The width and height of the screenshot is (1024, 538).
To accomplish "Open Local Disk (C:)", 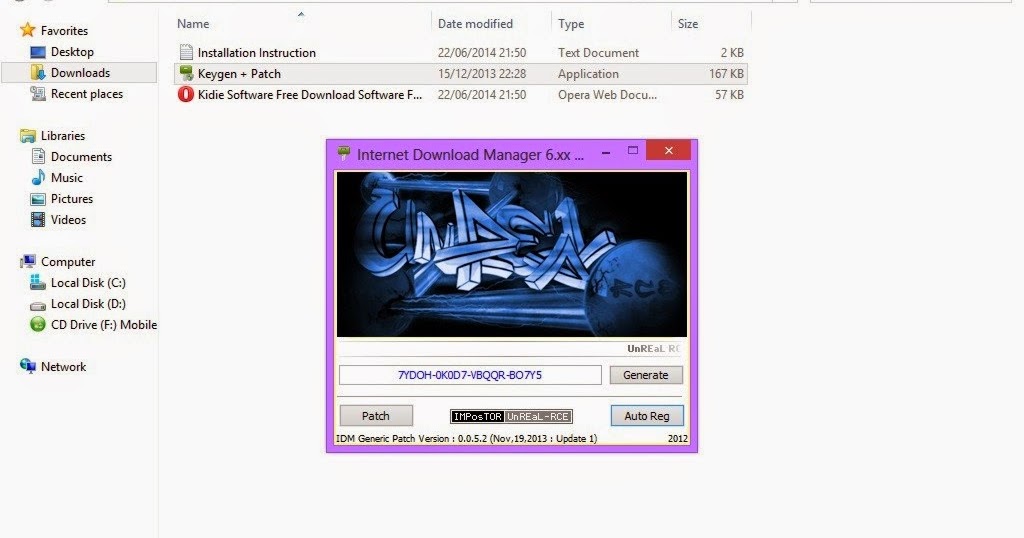I will pos(88,283).
